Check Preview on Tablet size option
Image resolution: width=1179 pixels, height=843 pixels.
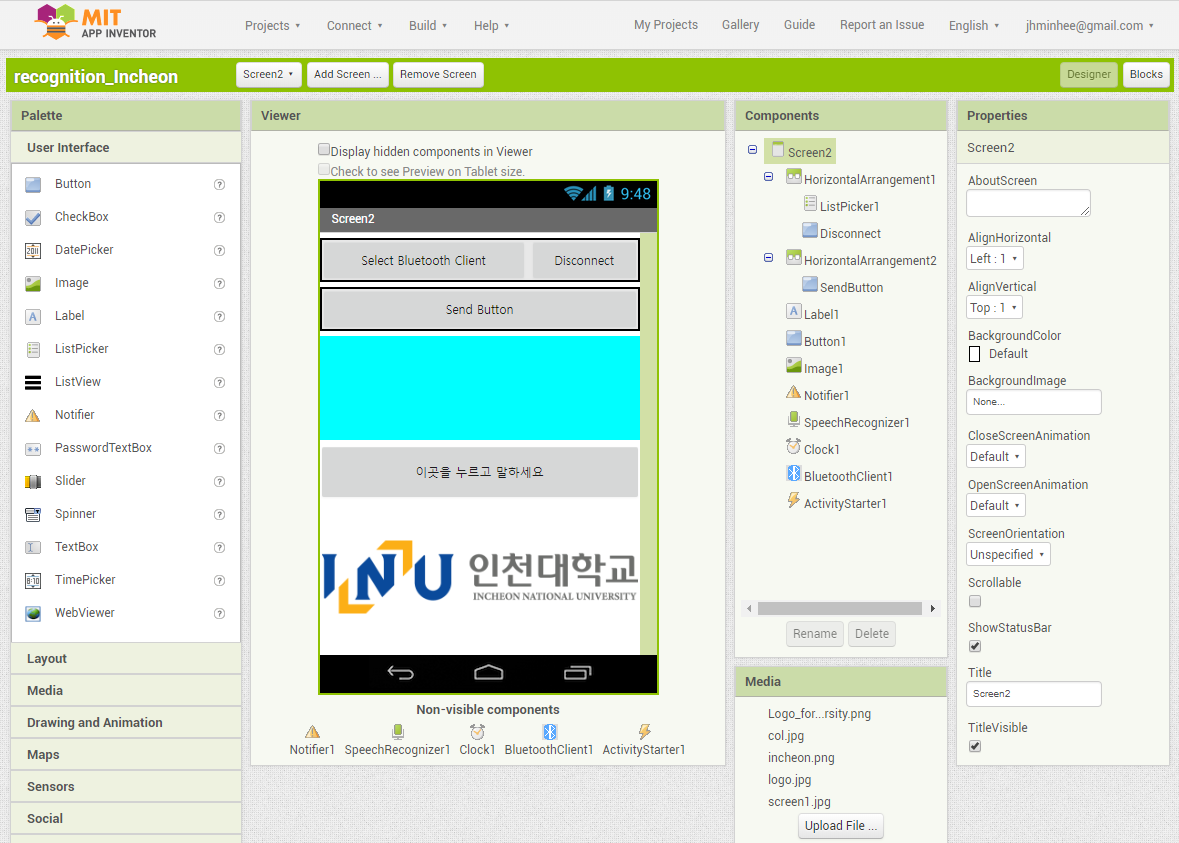tap(325, 170)
